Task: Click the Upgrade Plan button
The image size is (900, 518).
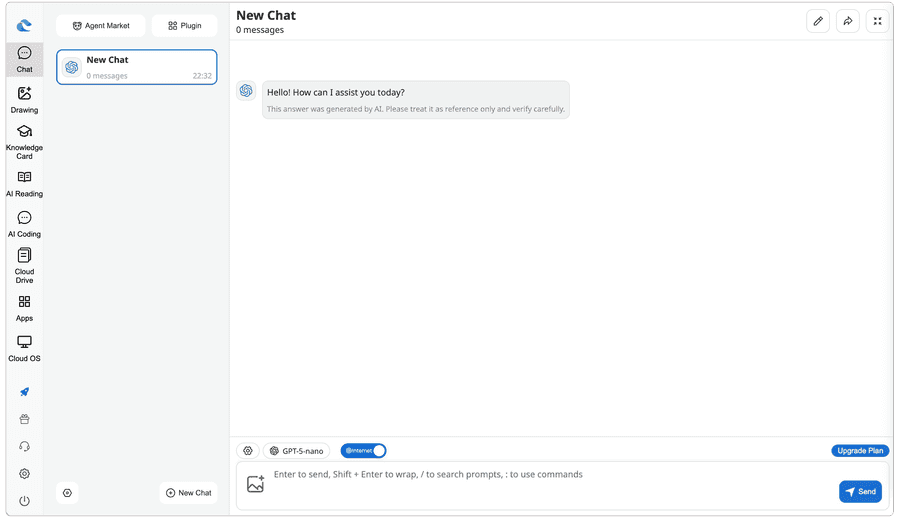Action: [x=859, y=451]
